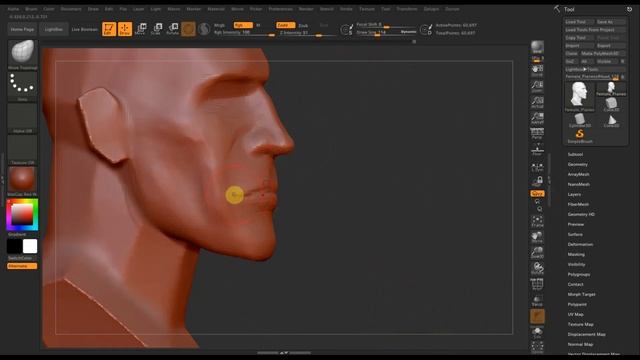The width and height of the screenshot is (640, 360).
Task: Toggle the Floor grid icon
Action: [x=537, y=149]
